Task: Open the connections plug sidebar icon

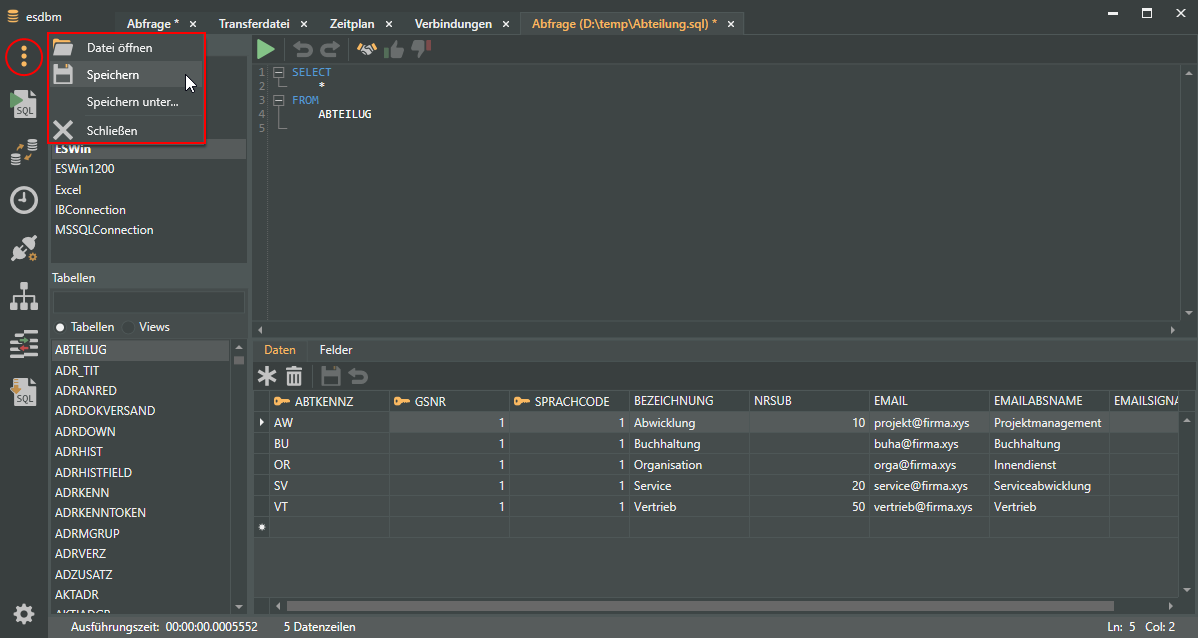Action: tap(24, 248)
